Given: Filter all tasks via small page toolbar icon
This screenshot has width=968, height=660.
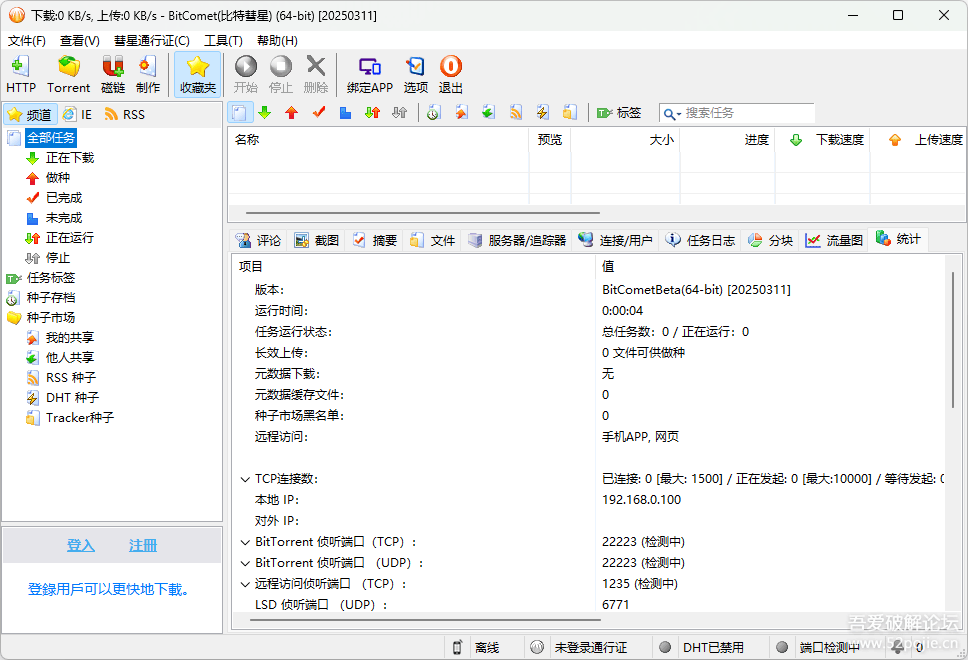Looking at the screenshot, I should [x=240, y=112].
